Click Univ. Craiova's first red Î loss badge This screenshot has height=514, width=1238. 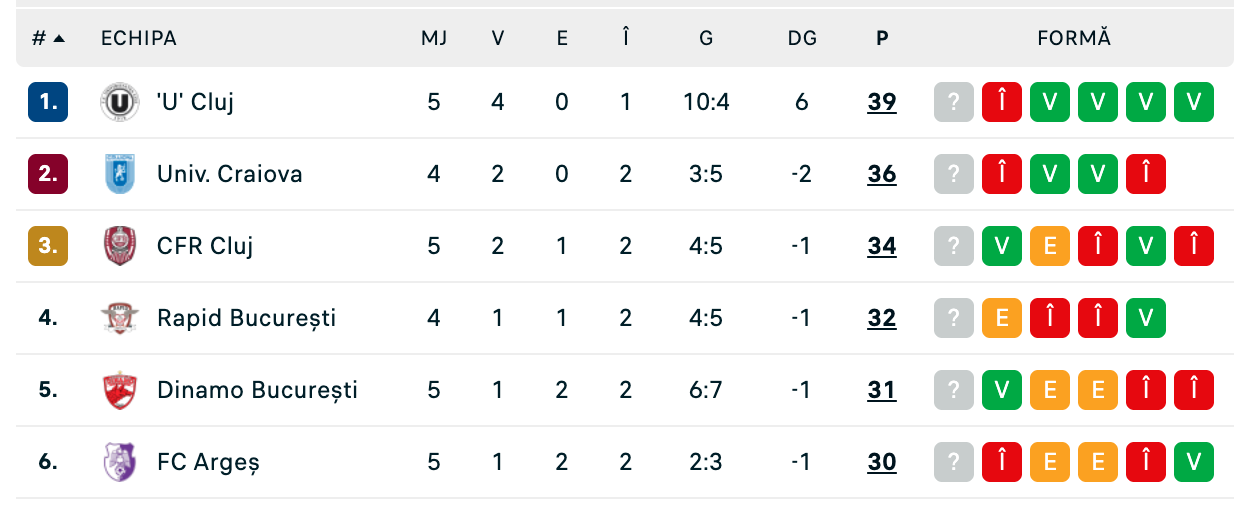click(1002, 174)
